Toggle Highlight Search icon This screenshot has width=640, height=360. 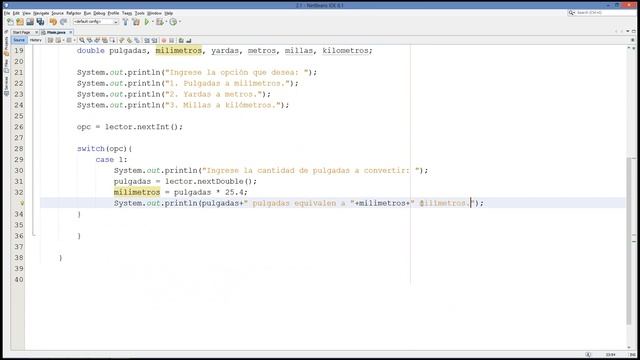[x=105, y=40]
